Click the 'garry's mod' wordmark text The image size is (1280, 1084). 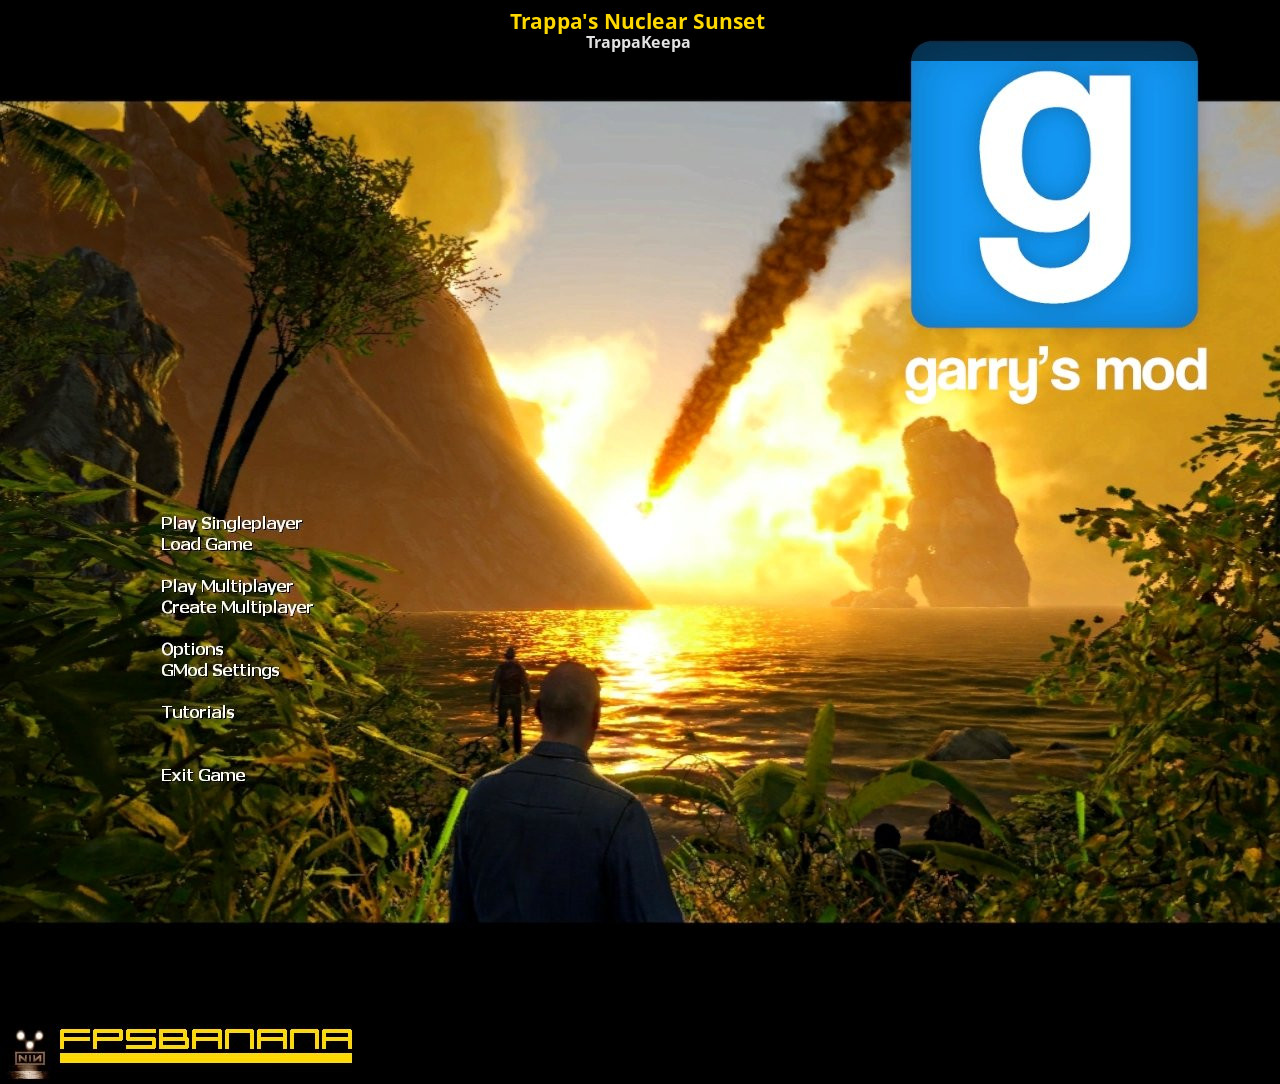[1056, 375]
